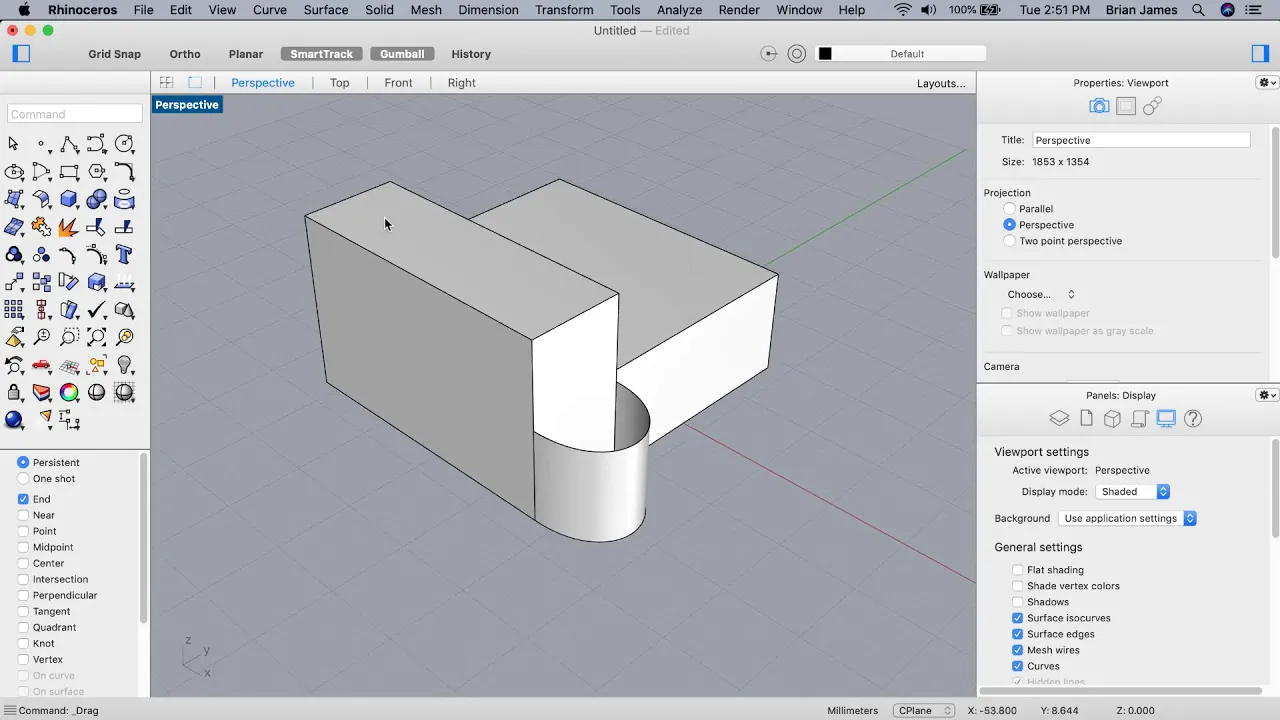Select the Zoom Extents tool
The width and height of the screenshot is (1280, 720).
[97, 337]
